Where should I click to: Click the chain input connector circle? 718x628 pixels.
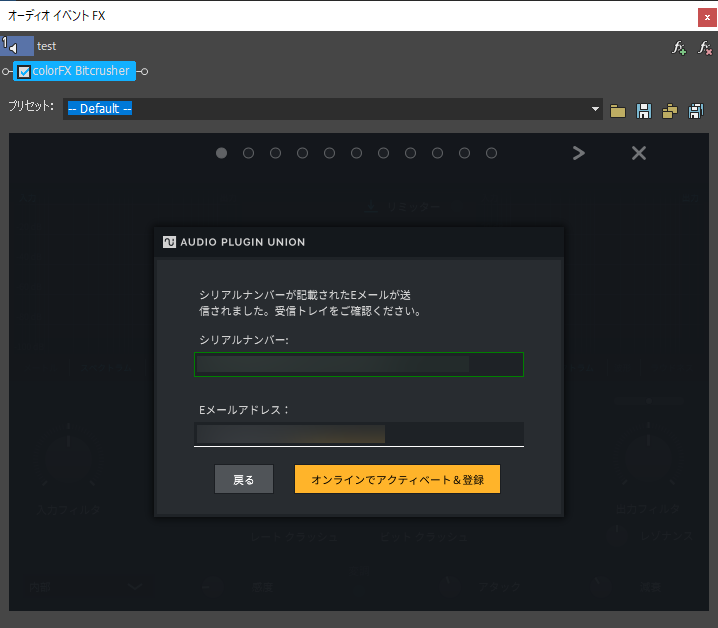point(5,71)
